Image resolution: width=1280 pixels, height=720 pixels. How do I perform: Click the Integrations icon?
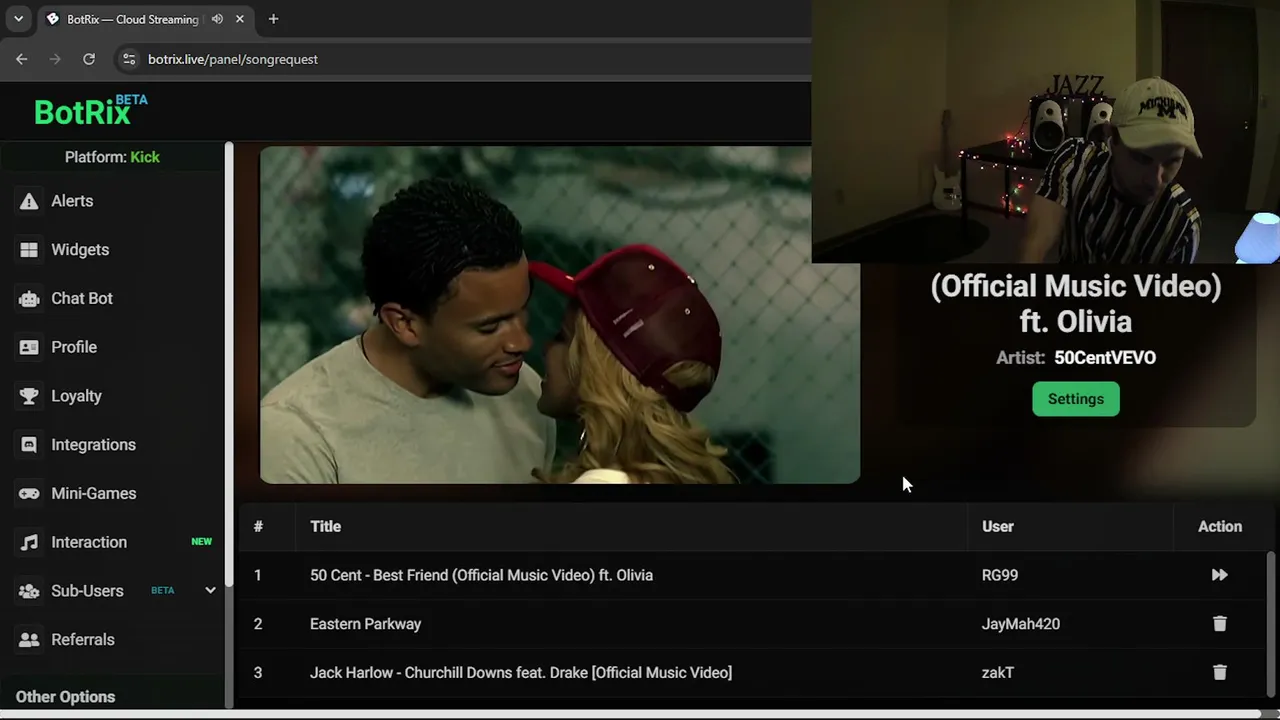(x=29, y=445)
